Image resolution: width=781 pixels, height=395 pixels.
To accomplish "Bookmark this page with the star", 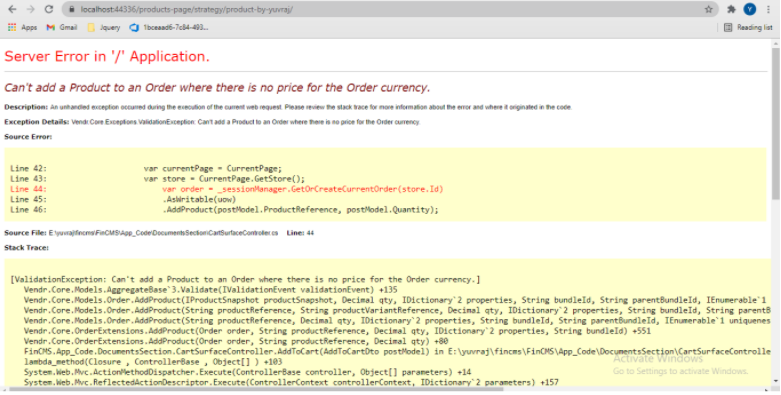I will [708, 9].
